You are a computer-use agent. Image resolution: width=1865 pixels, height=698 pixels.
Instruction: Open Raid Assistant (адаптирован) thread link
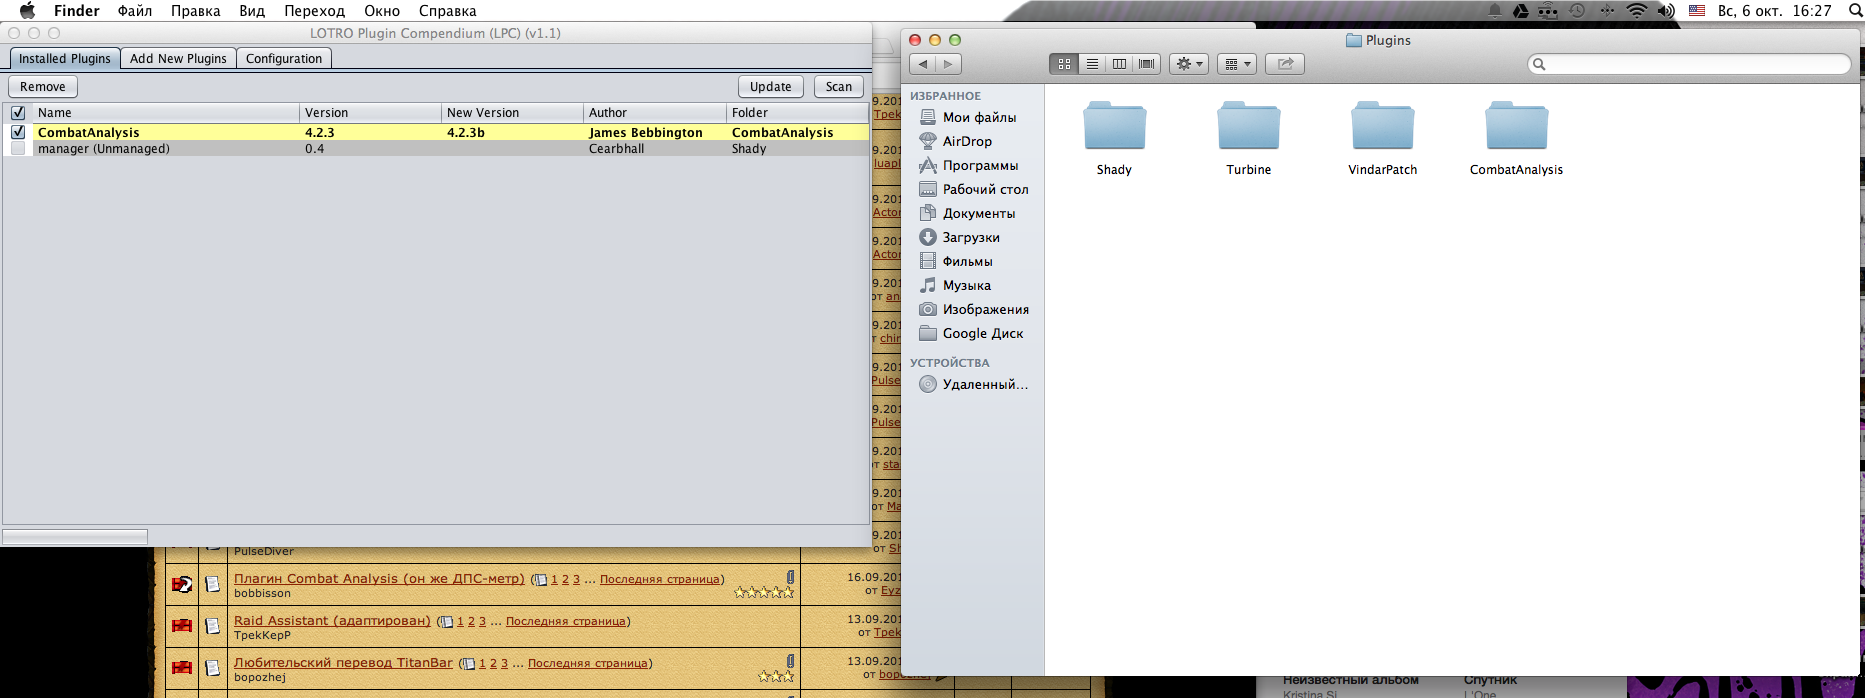(332, 621)
